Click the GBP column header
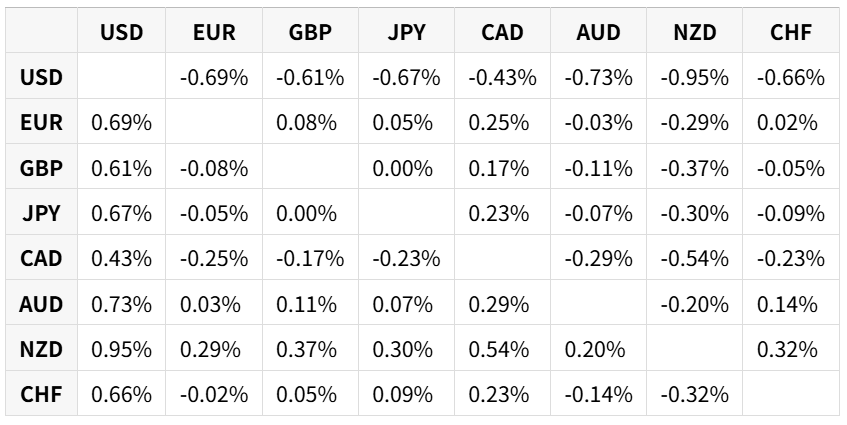The width and height of the screenshot is (847, 425). pyautogui.click(x=310, y=32)
